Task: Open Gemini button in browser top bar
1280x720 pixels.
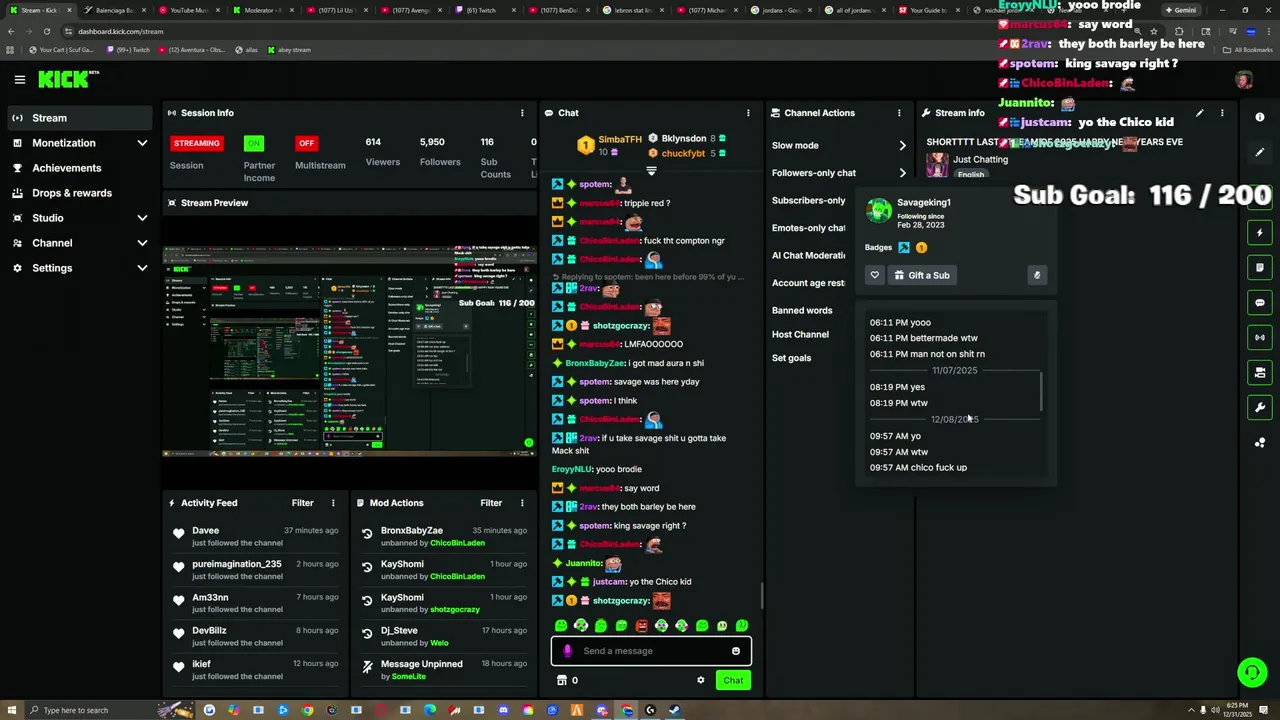Action: (1180, 10)
